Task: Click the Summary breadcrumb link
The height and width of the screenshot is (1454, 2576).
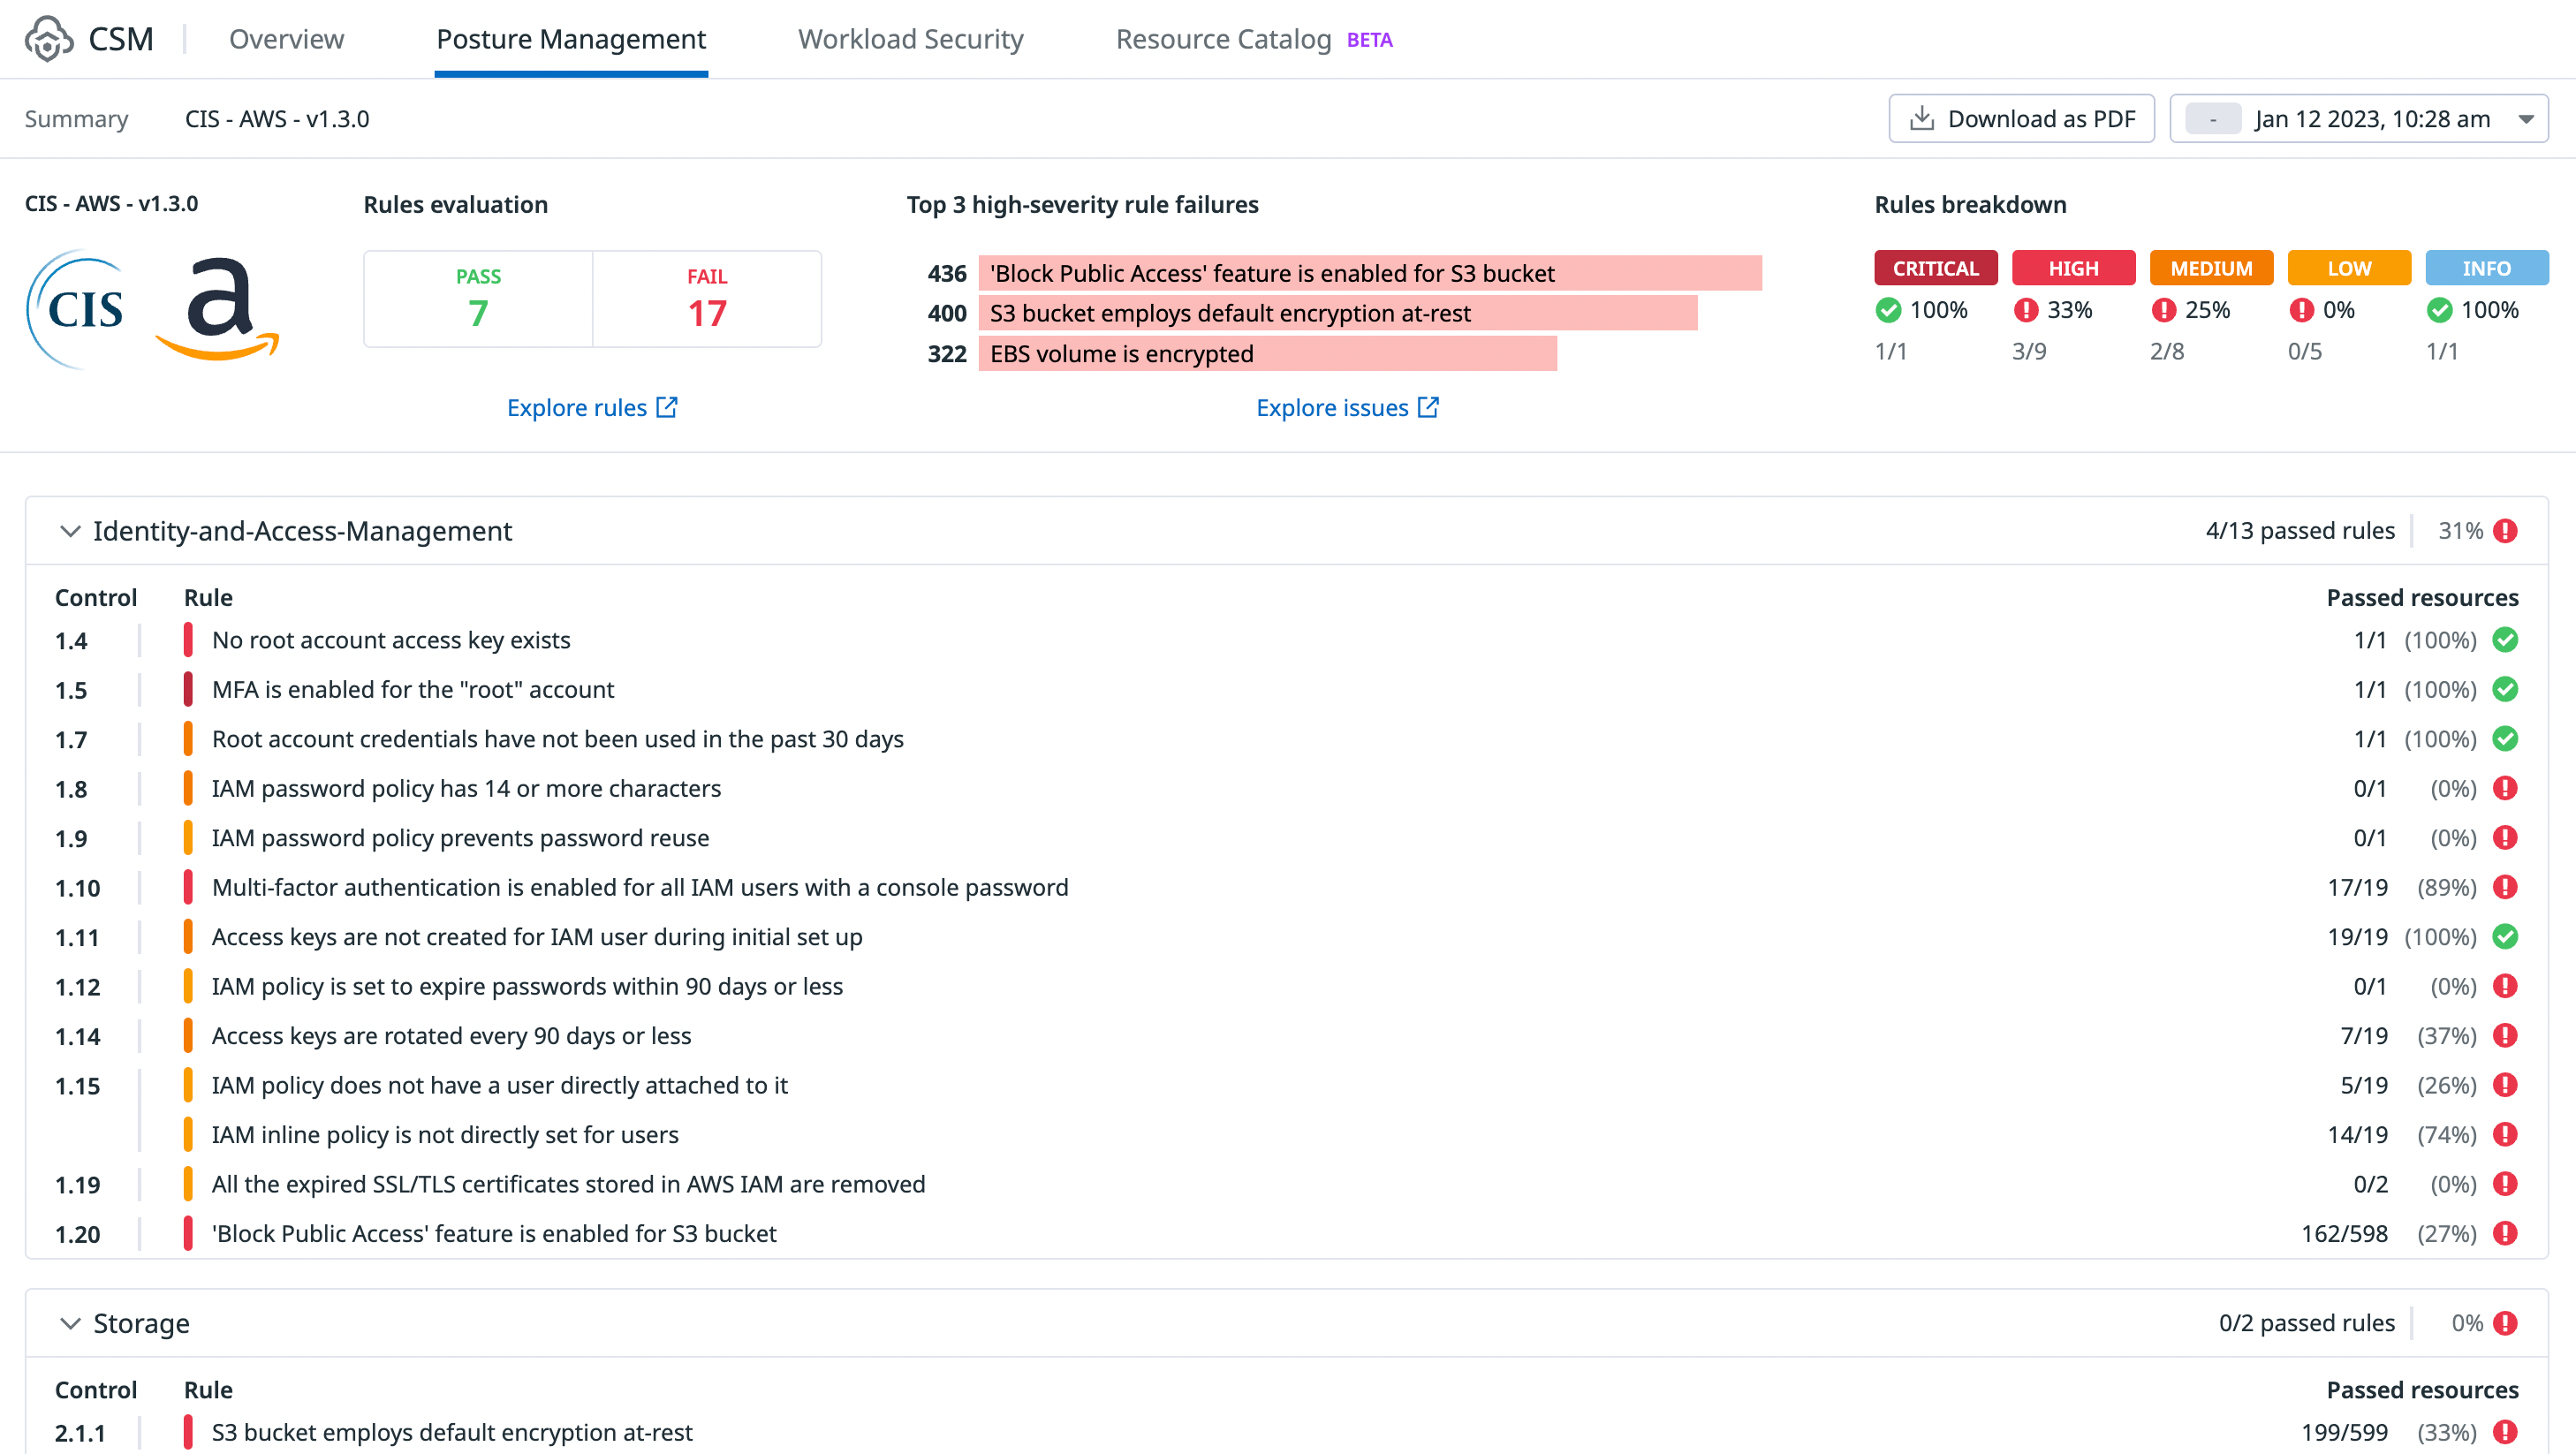Action: click(x=76, y=119)
